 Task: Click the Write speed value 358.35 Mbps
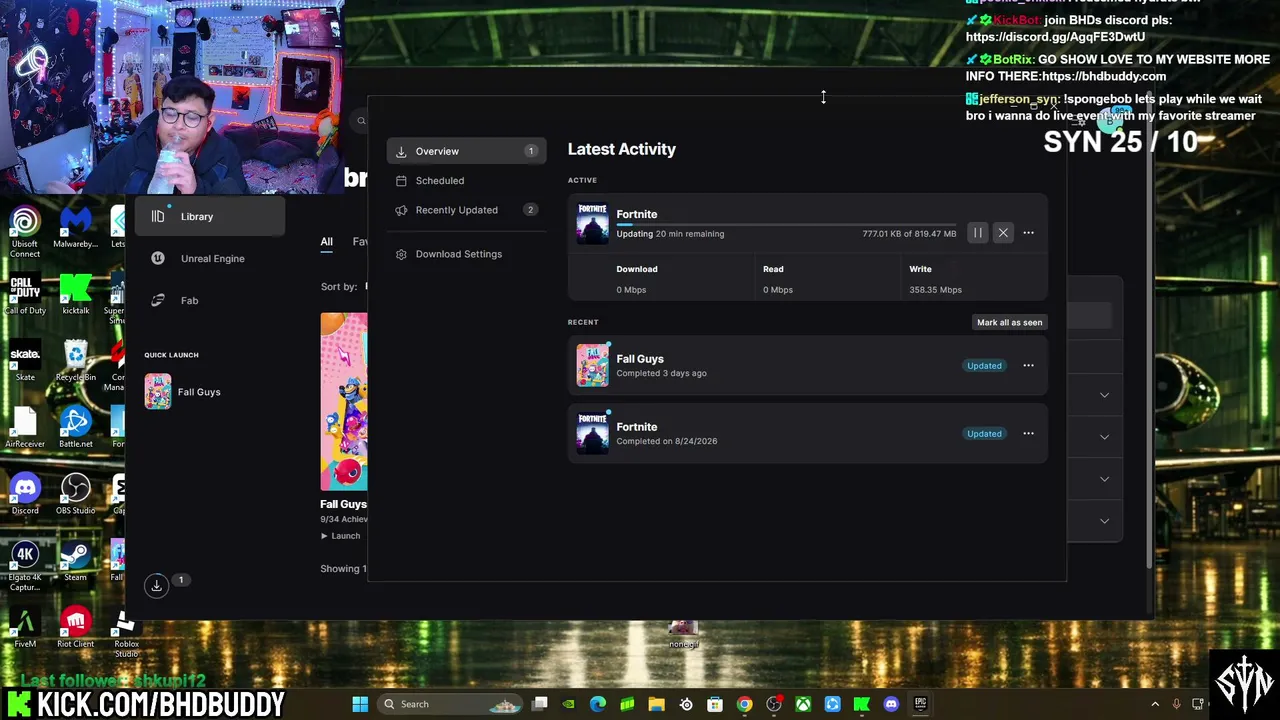(935, 290)
